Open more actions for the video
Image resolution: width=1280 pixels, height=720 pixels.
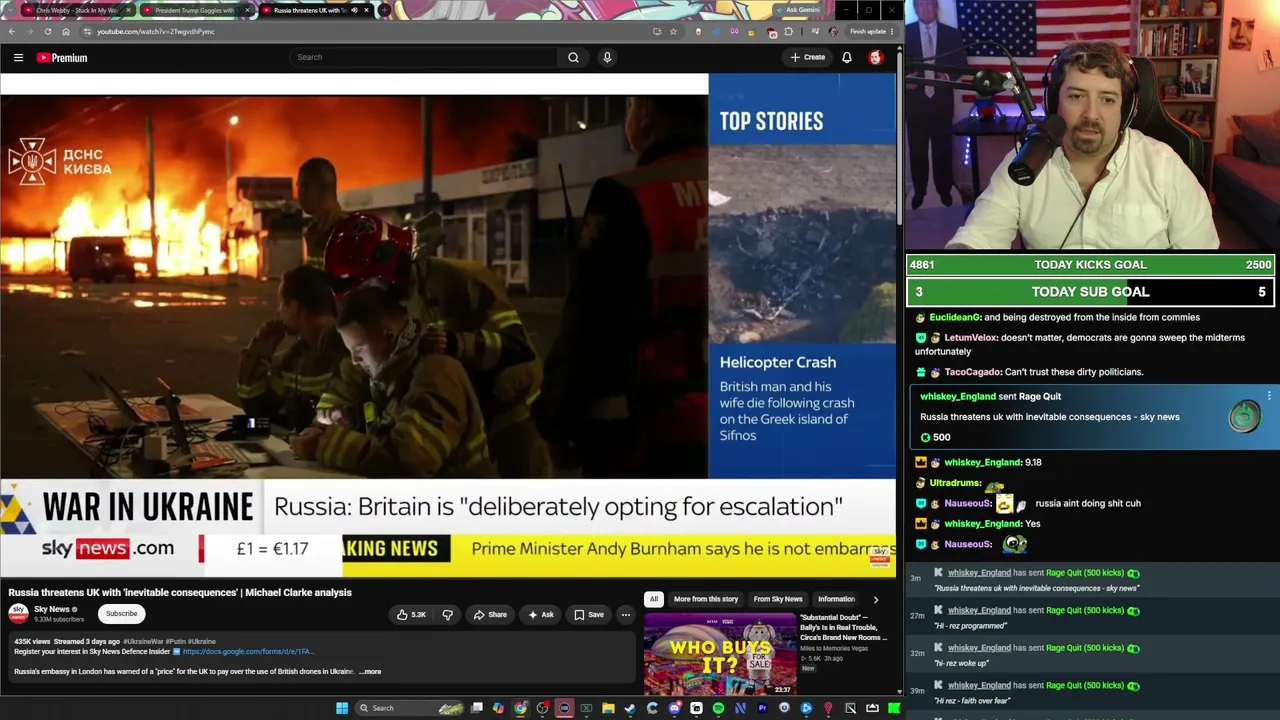(x=626, y=615)
